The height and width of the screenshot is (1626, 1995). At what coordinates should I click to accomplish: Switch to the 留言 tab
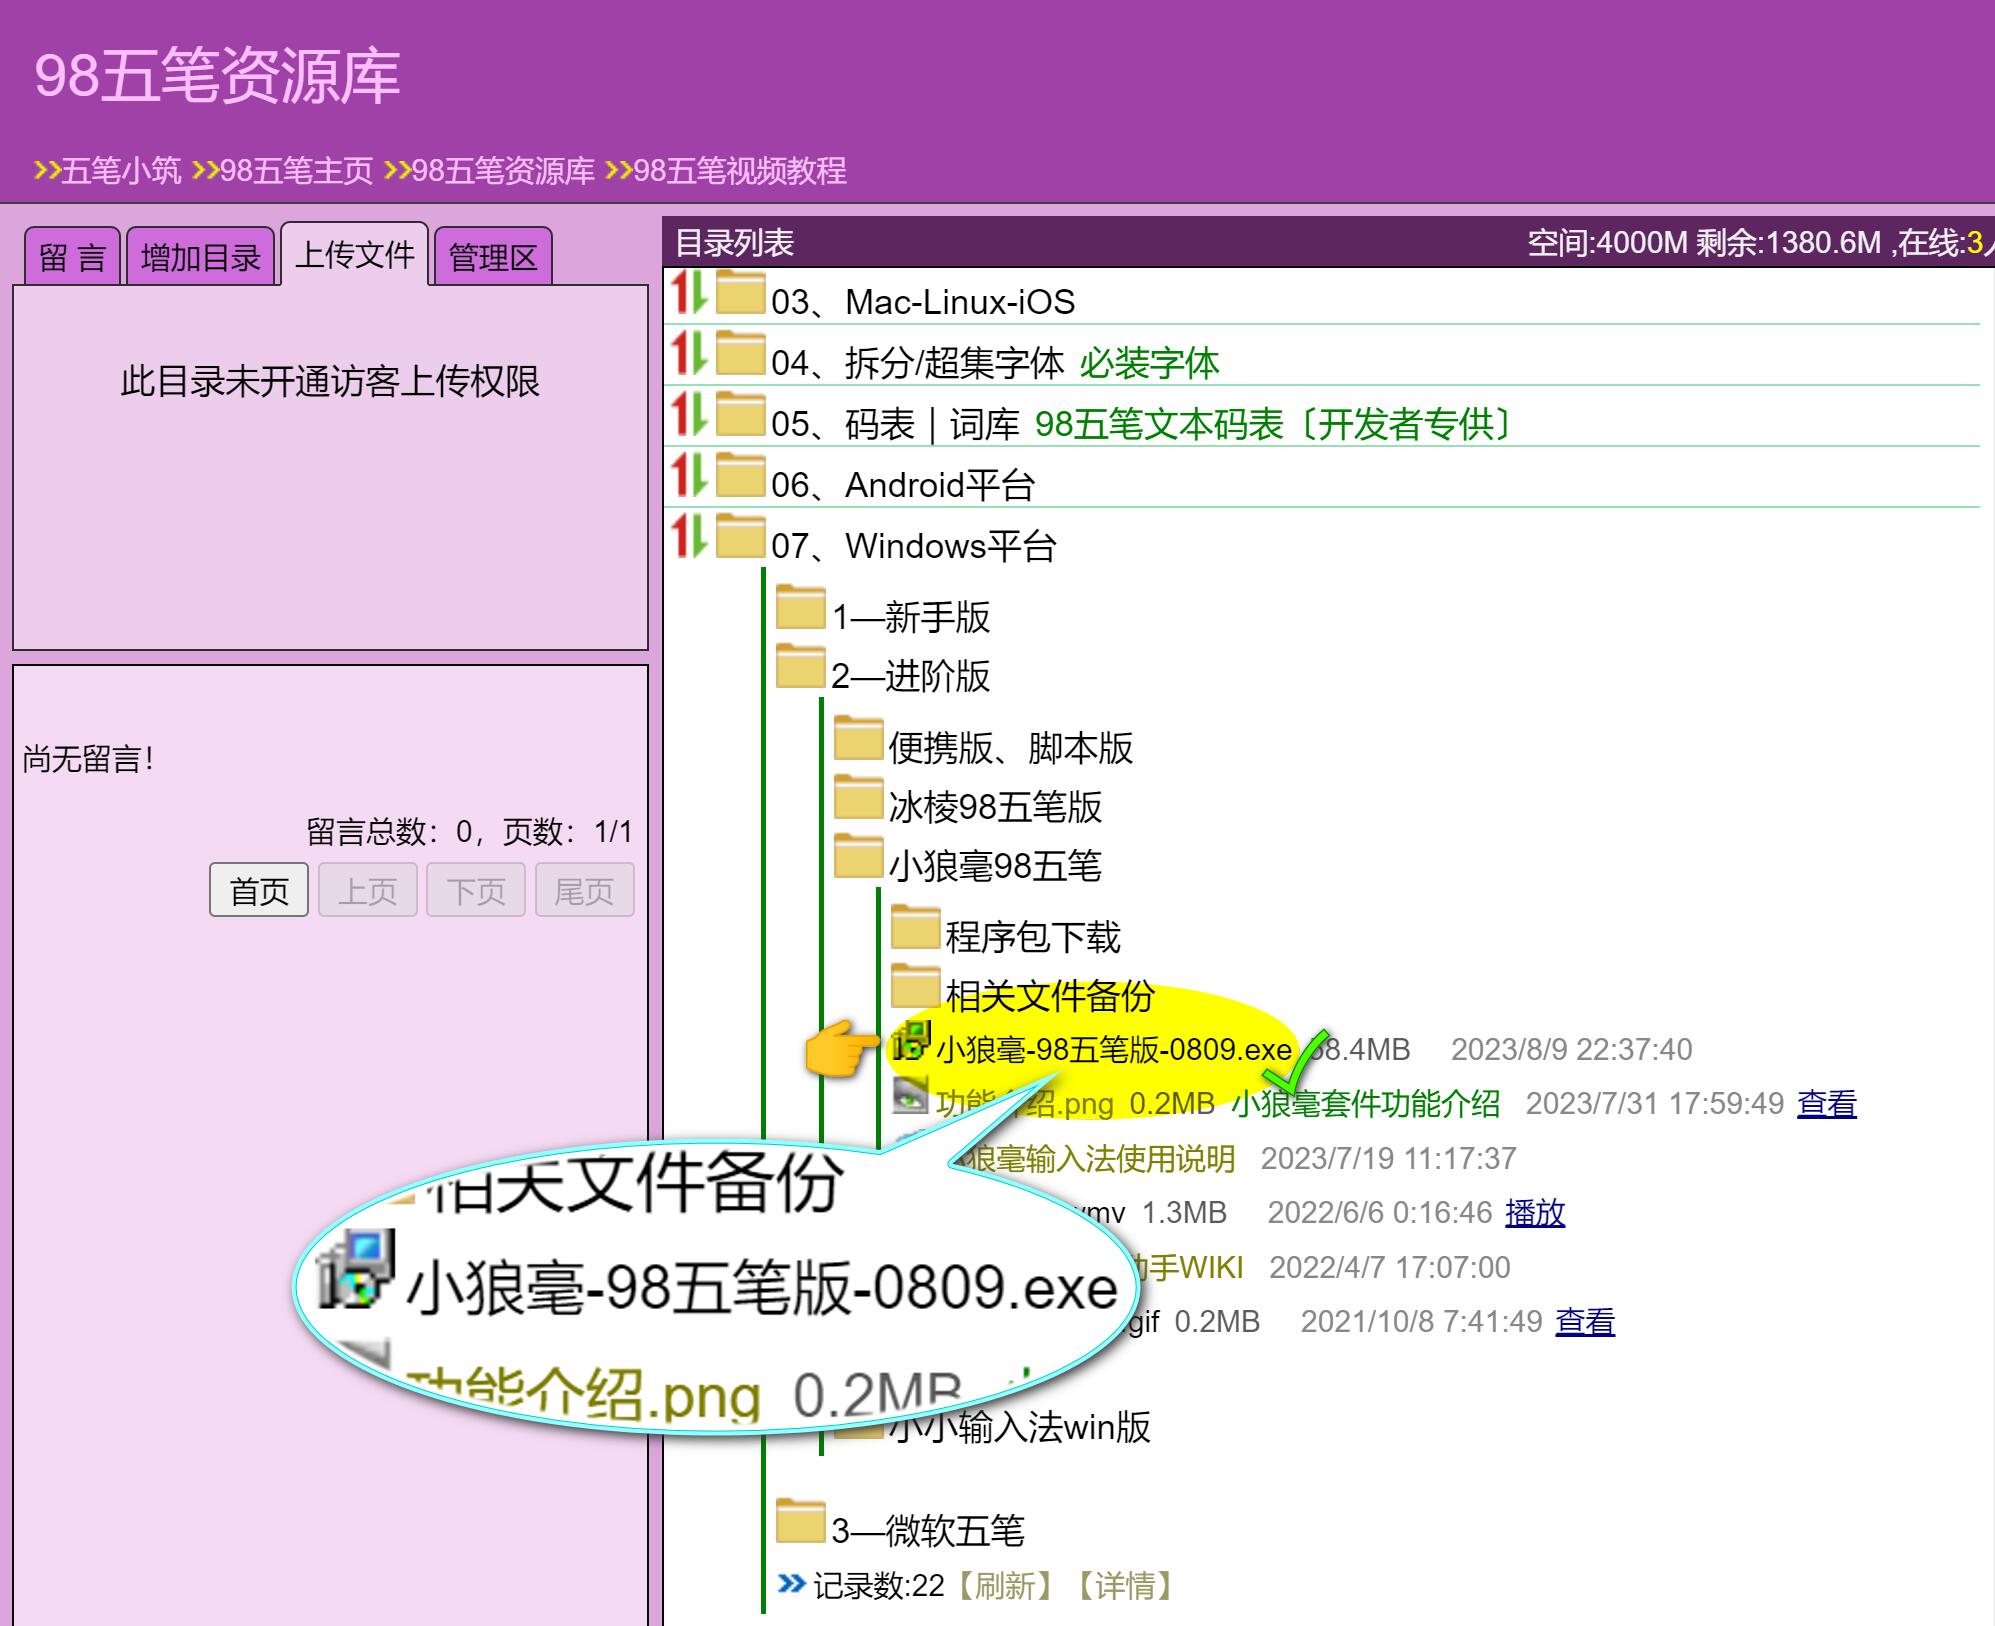pyautogui.click(x=72, y=258)
